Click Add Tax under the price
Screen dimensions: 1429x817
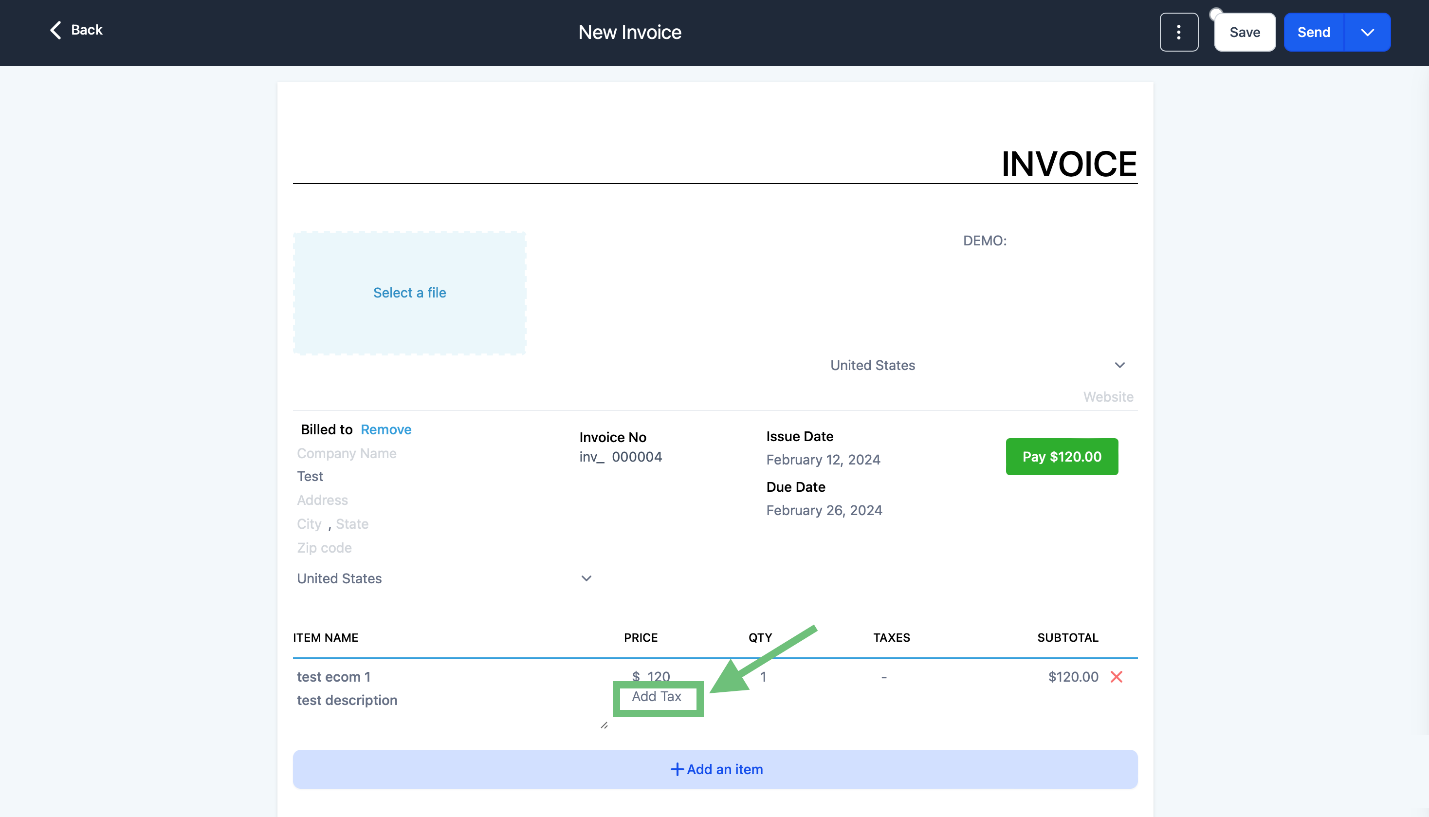click(x=657, y=696)
